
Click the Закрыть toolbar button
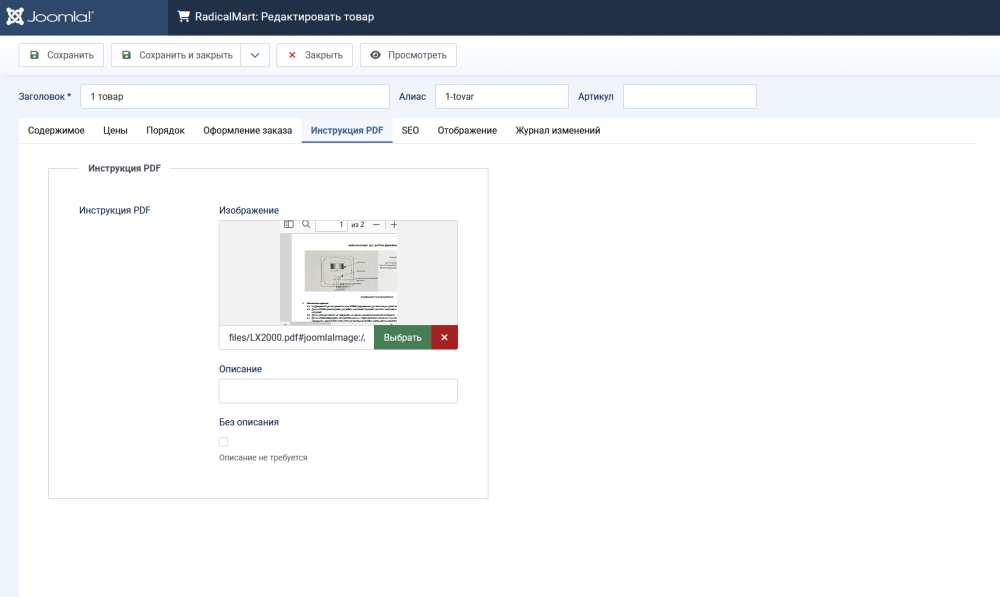314,55
